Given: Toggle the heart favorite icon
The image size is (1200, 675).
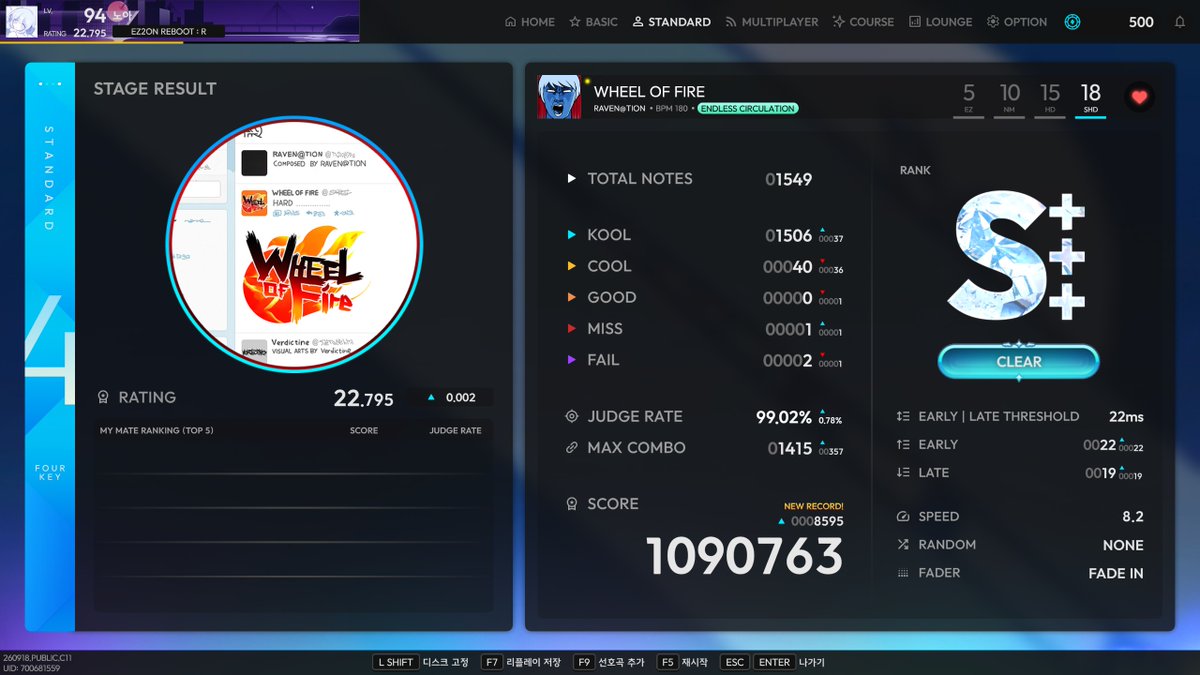Looking at the screenshot, I should [x=1139, y=97].
